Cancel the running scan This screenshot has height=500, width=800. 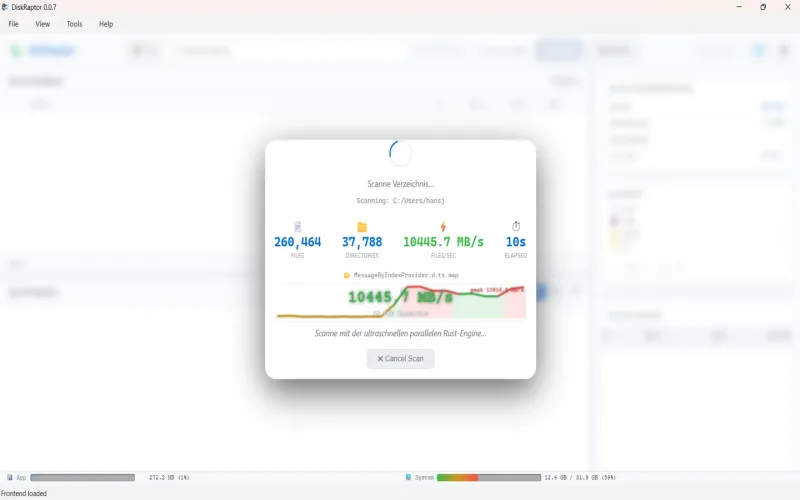pyautogui.click(x=401, y=359)
